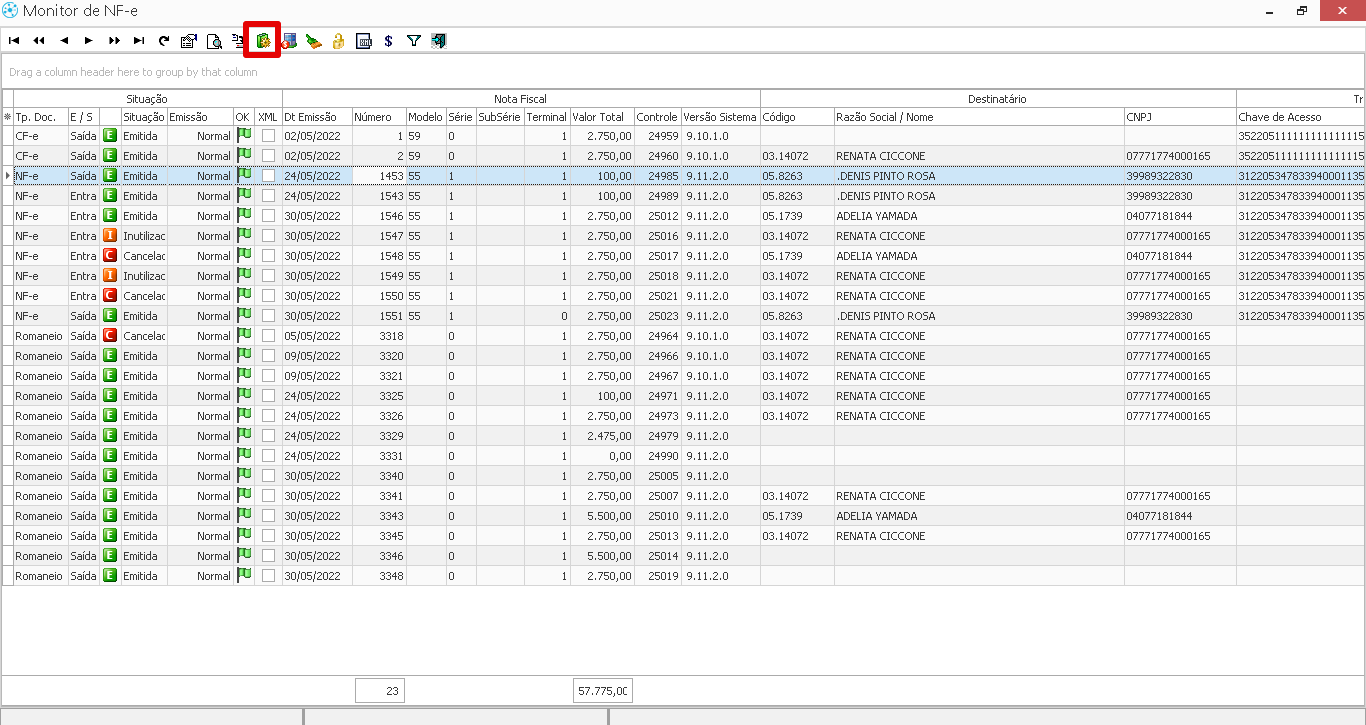
Task: Sort by the Dt Emissão column header
Action: [x=317, y=117]
